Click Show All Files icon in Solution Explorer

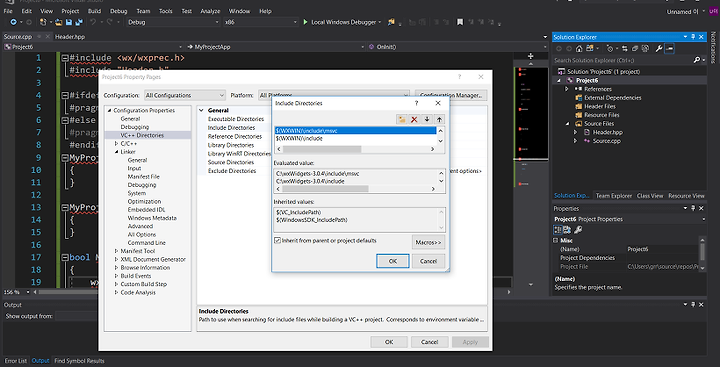(x=645, y=49)
